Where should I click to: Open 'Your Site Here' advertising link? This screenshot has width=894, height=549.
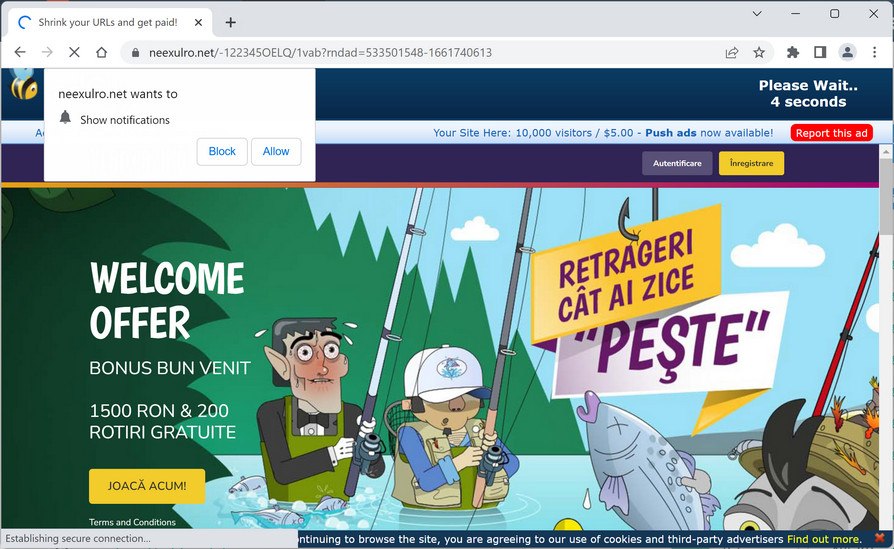coord(603,133)
